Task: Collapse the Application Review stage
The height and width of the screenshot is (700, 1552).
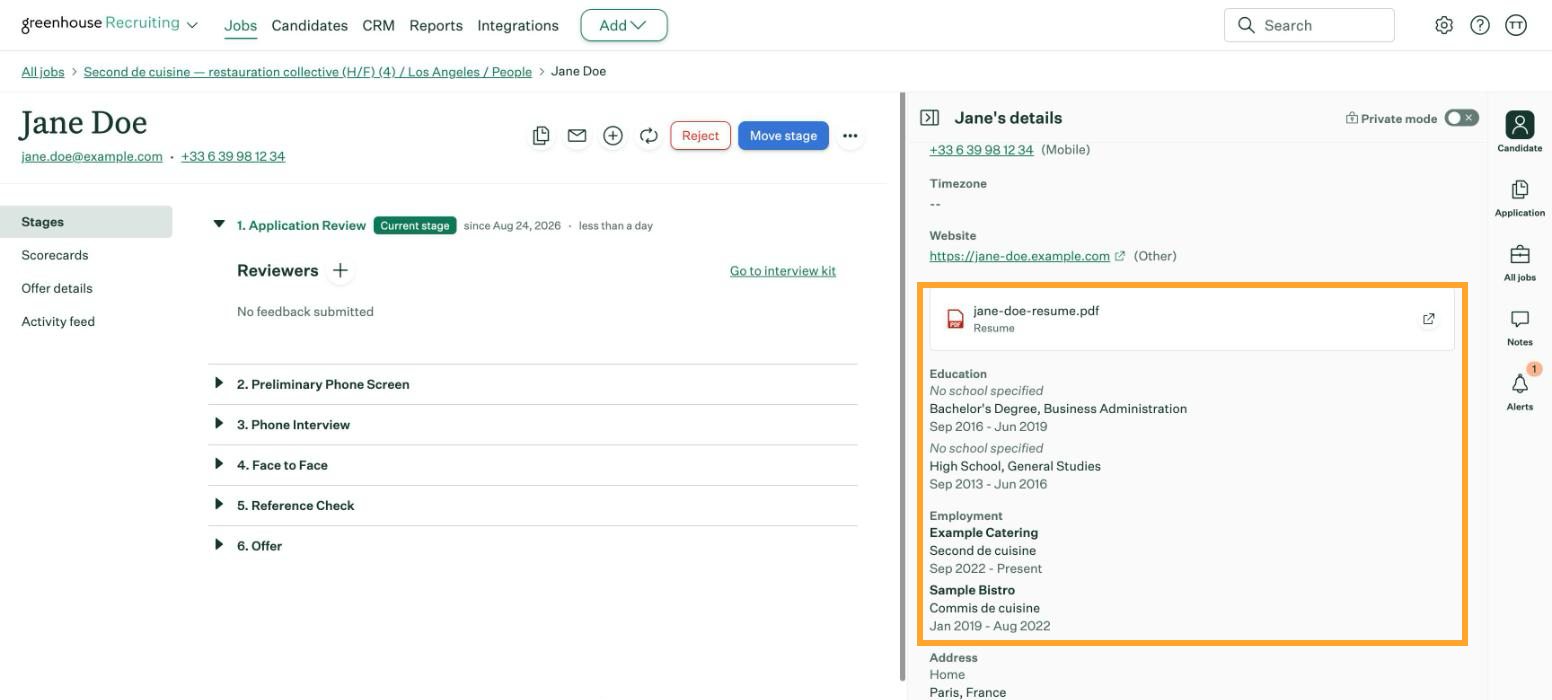Action: click(219, 224)
